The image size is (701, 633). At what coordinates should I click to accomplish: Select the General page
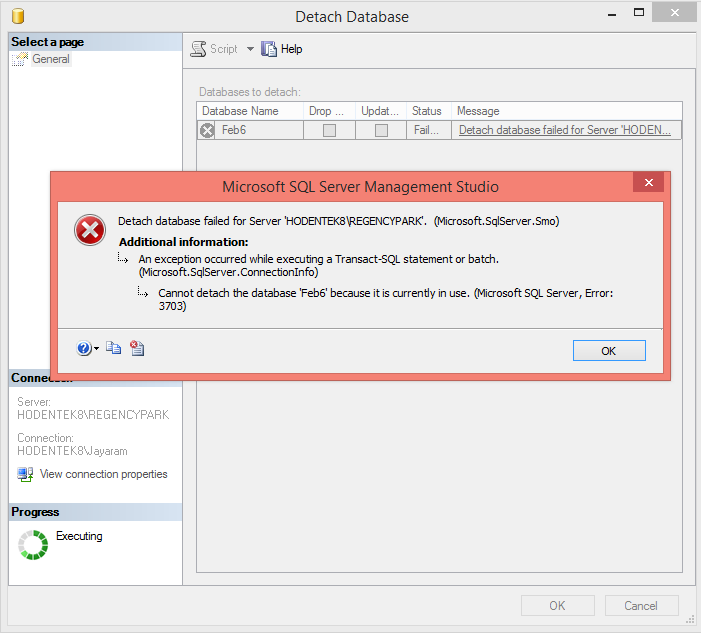(51, 59)
